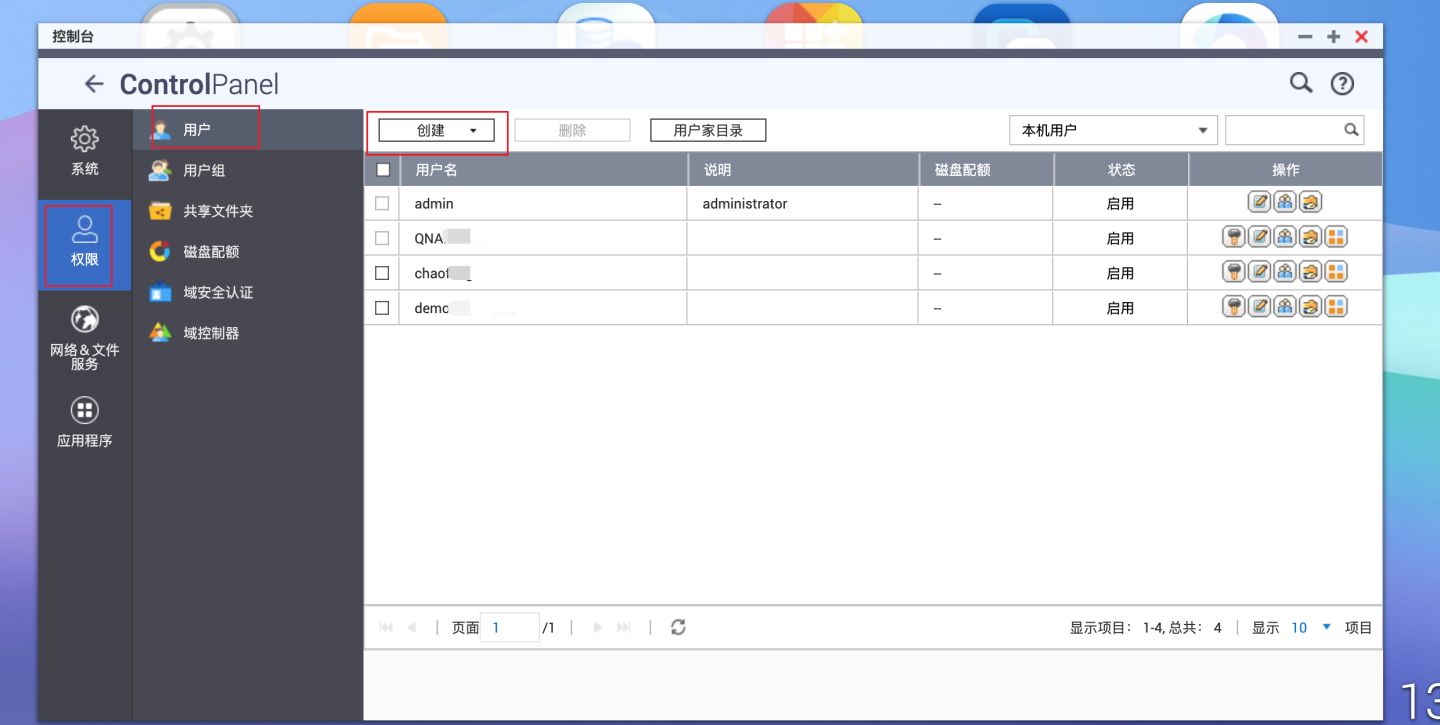Edit shared folder permission for admin

click(1310, 203)
